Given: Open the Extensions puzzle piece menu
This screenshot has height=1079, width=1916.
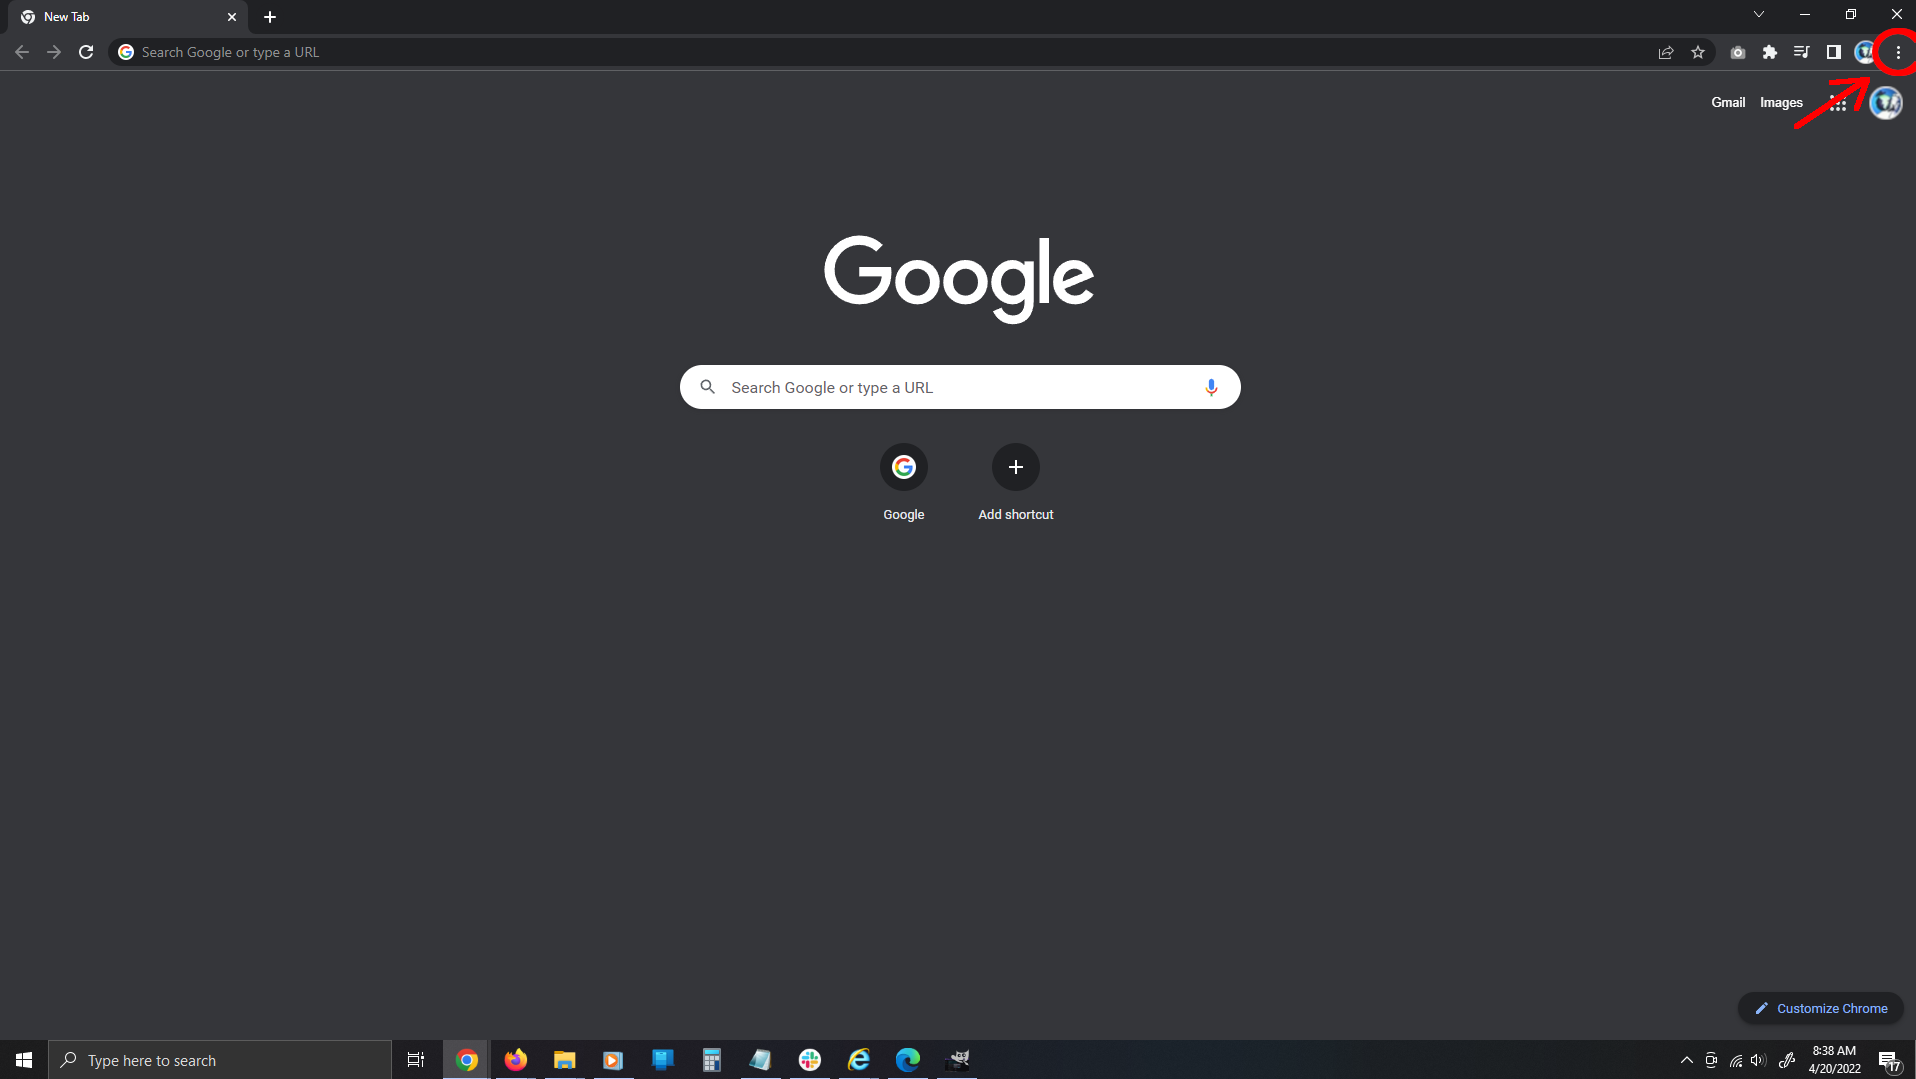Looking at the screenshot, I should coord(1769,52).
